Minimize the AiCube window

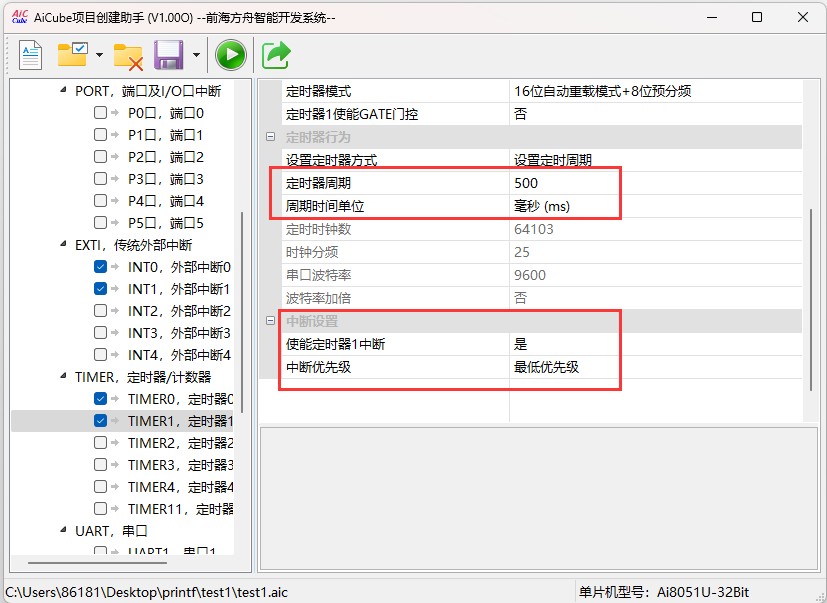pyautogui.click(x=712, y=17)
